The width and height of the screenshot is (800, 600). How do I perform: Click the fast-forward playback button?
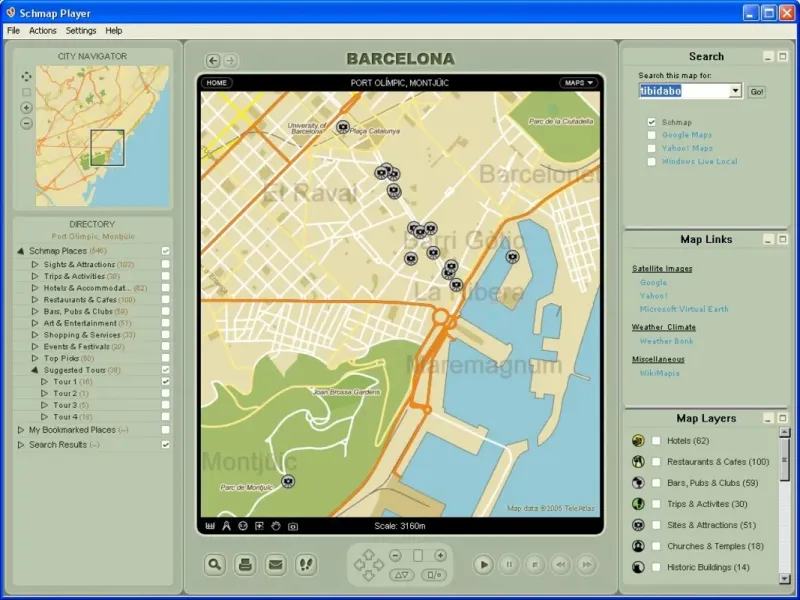tap(587, 565)
